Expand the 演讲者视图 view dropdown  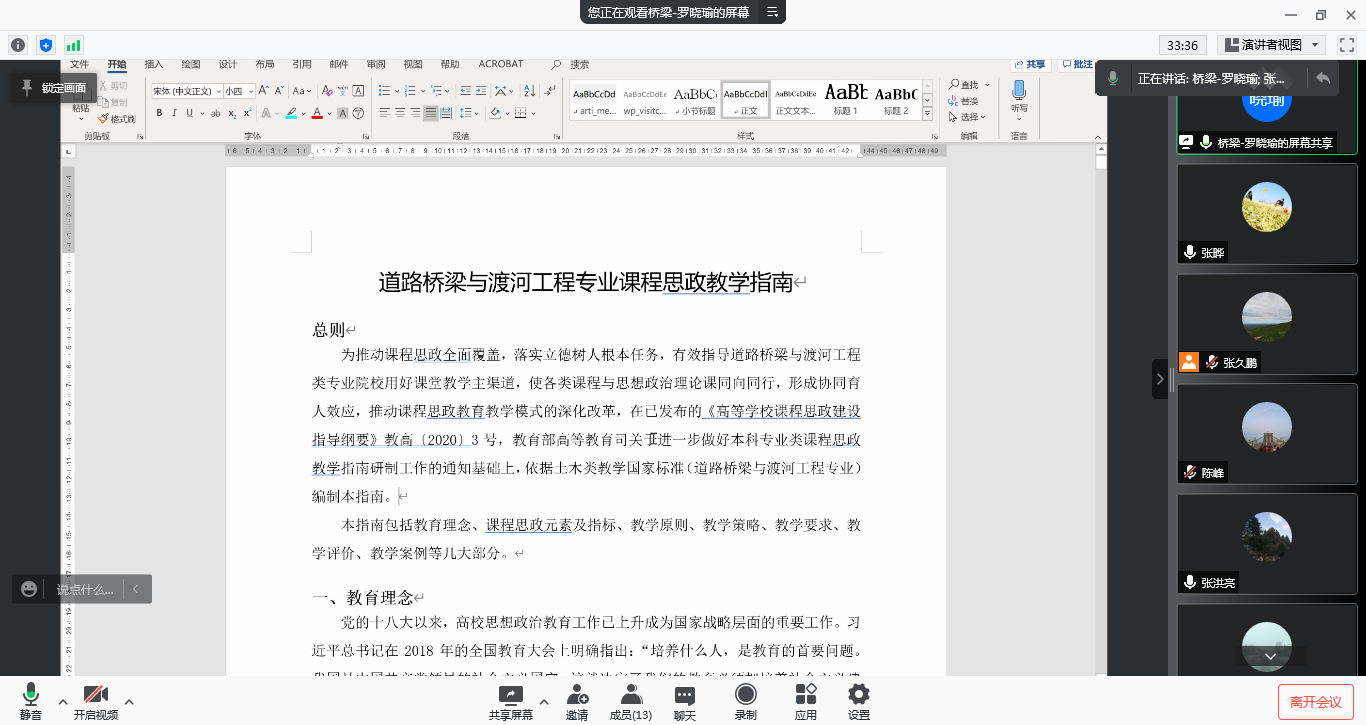1272,45
